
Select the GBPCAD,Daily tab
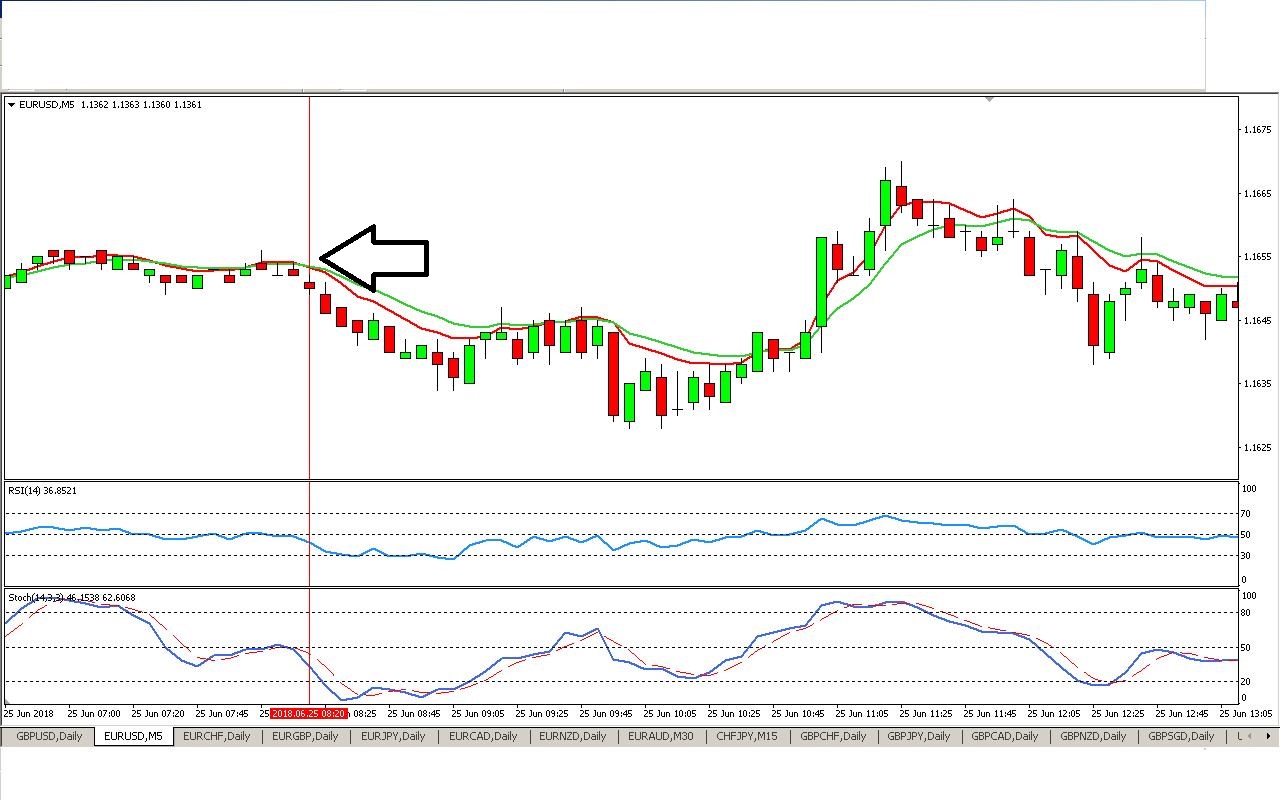click(x=1005, y=736)
